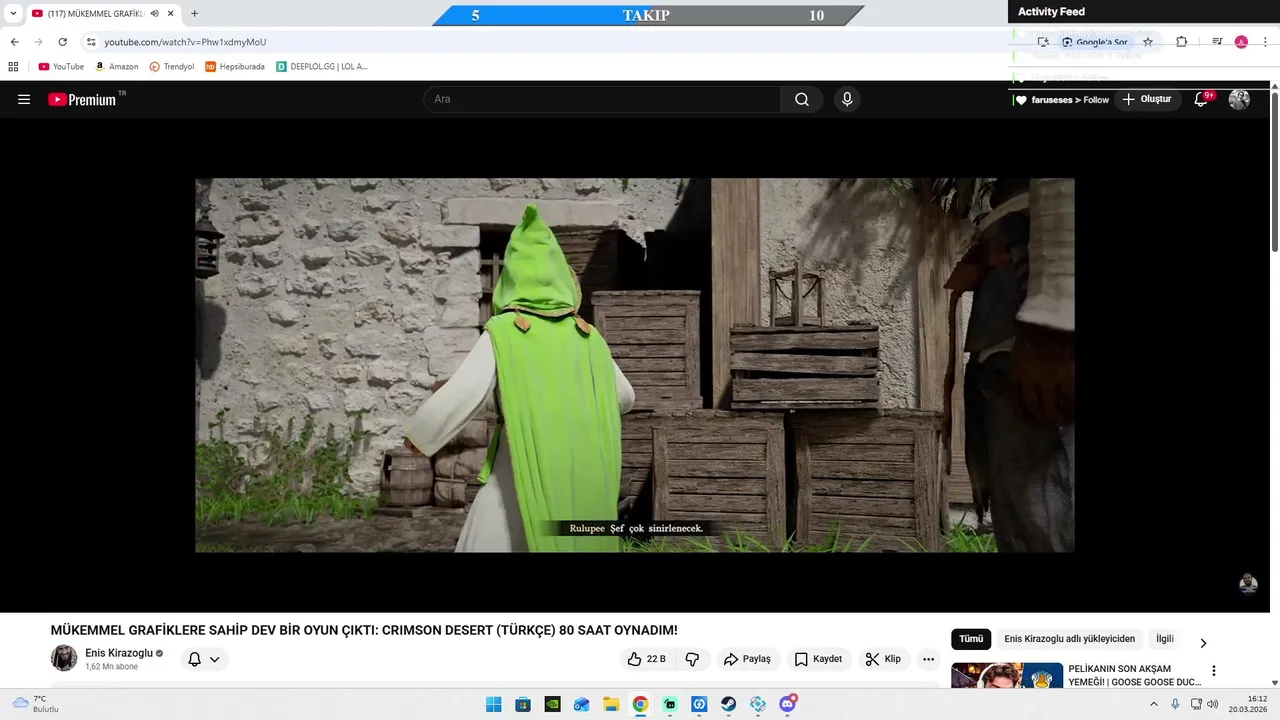
Task: View site information icon in address bar
Action: coord(91,42)
